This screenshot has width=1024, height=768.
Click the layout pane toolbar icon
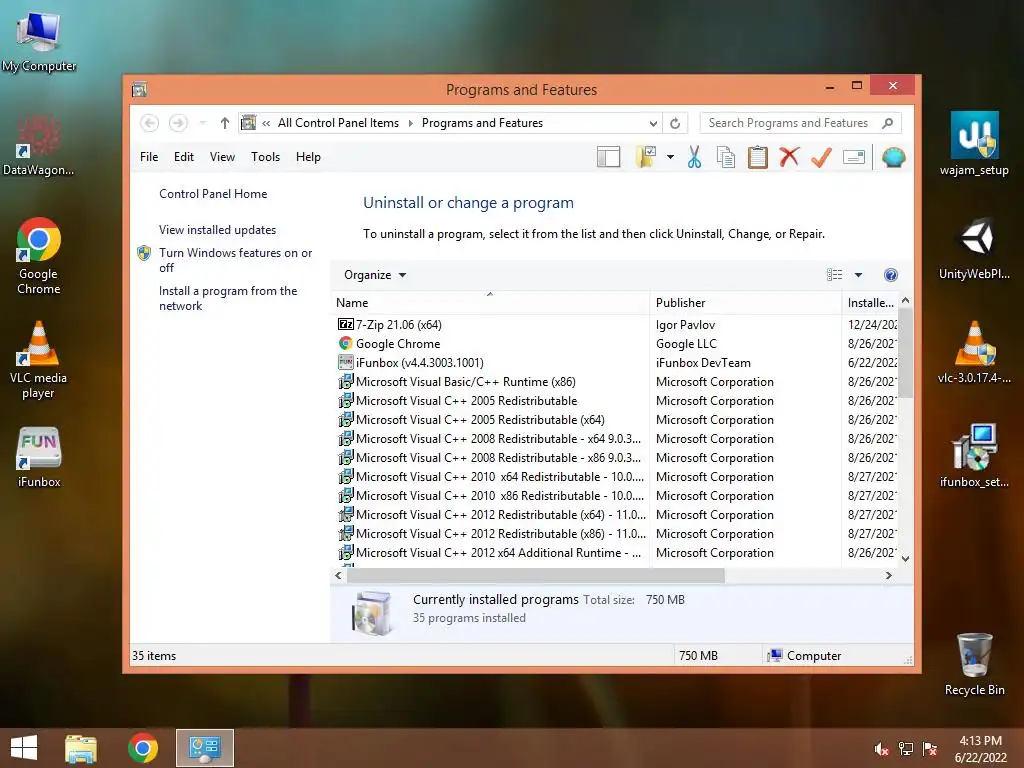(x=609, y=157)
